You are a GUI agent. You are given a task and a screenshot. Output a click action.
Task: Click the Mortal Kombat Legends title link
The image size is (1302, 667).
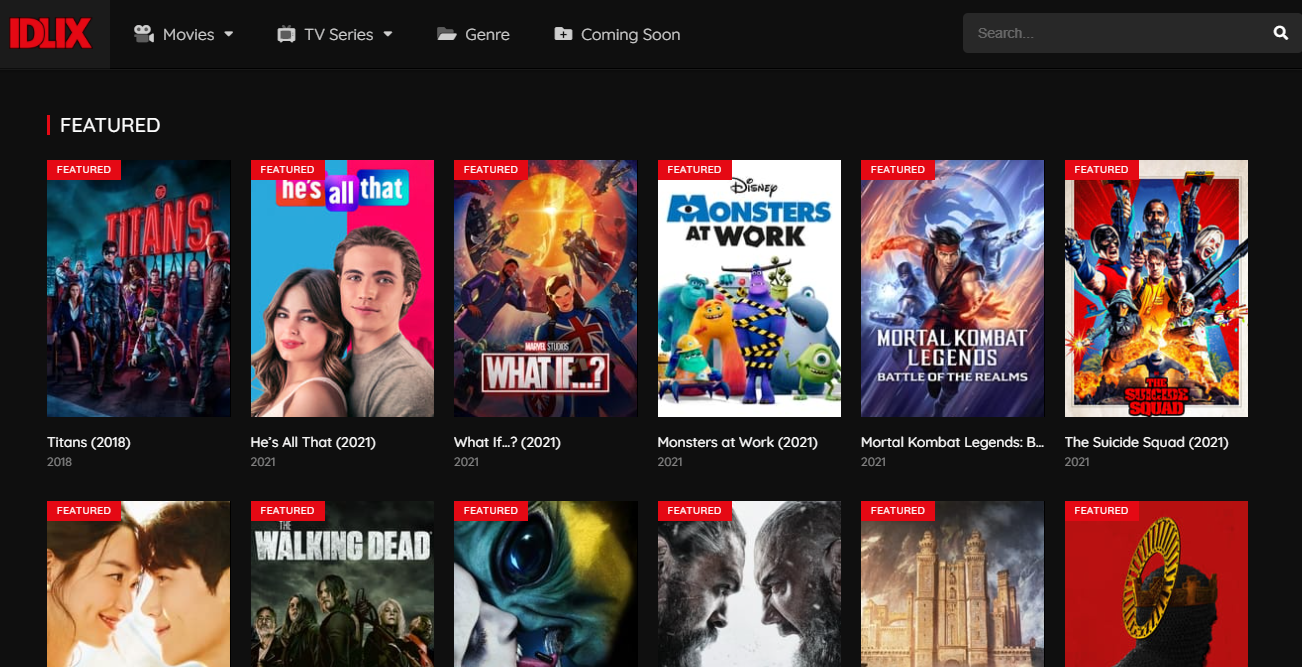pos(953,442)
